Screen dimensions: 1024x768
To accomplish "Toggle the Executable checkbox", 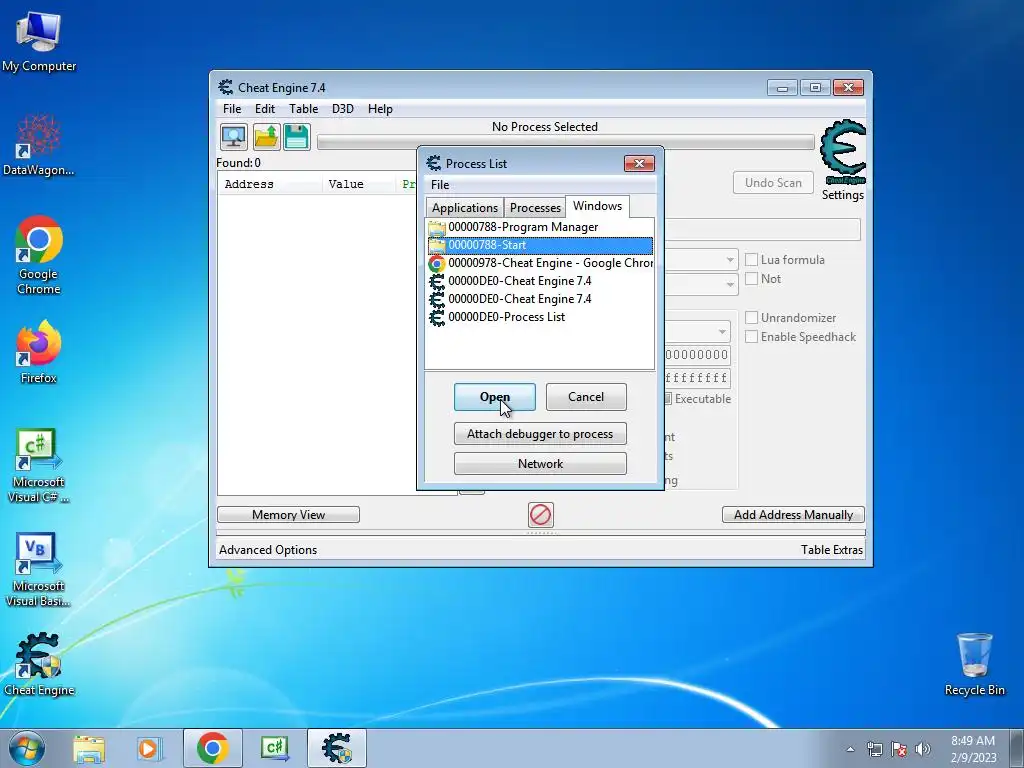I will 668,398.
